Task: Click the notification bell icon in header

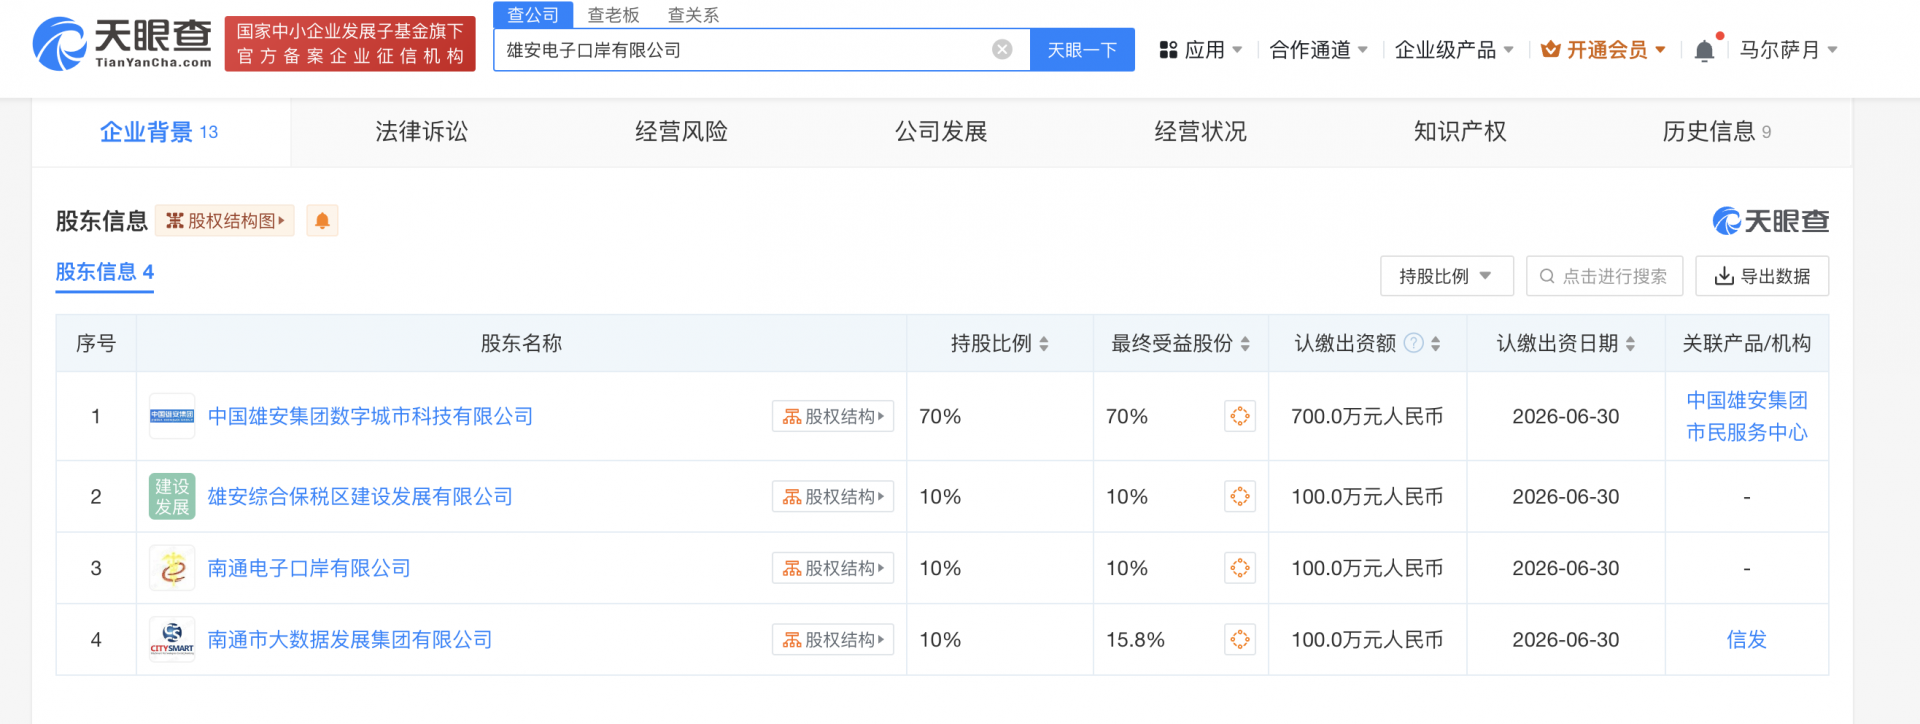Action: 1704,51
